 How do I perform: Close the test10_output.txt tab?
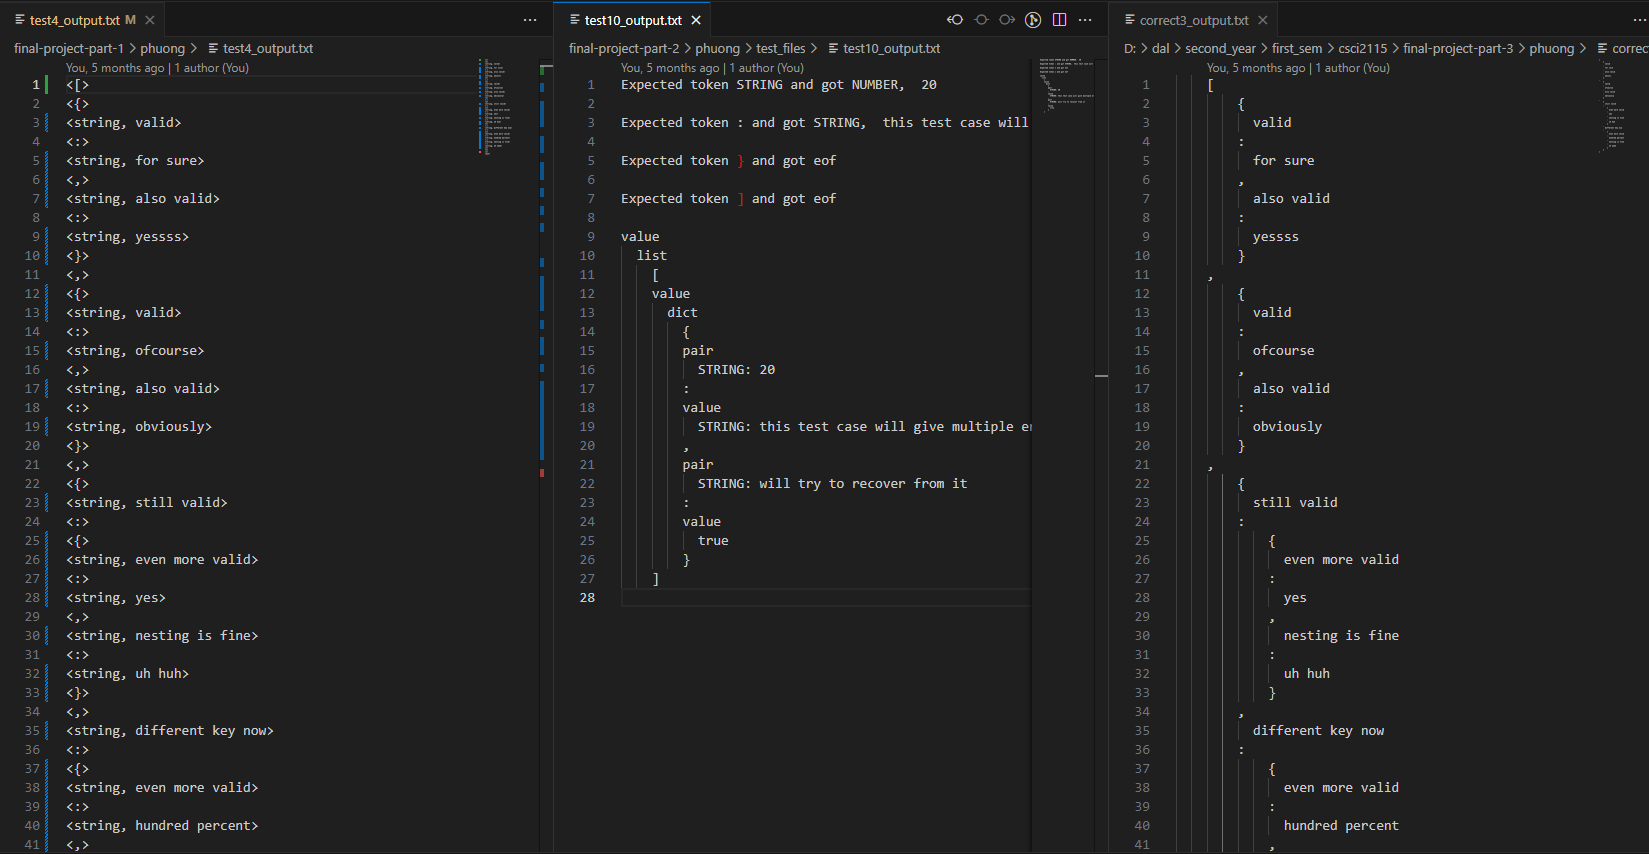pos(696,20)
